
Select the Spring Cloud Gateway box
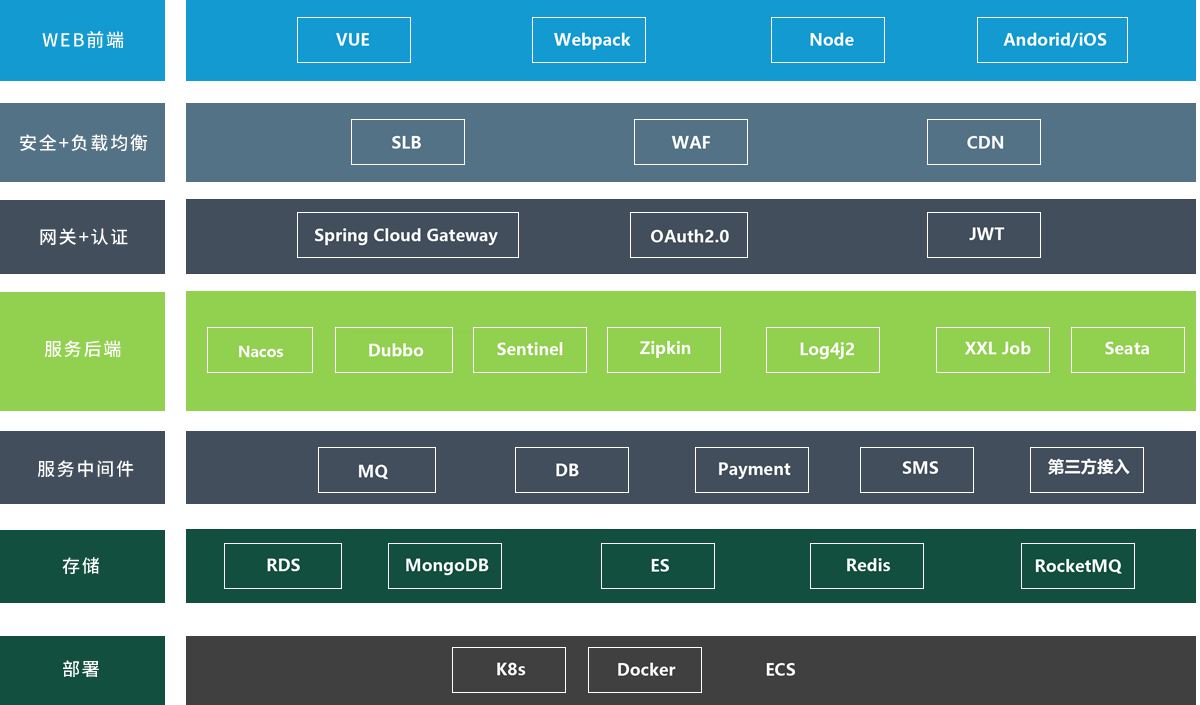point(408,235)
